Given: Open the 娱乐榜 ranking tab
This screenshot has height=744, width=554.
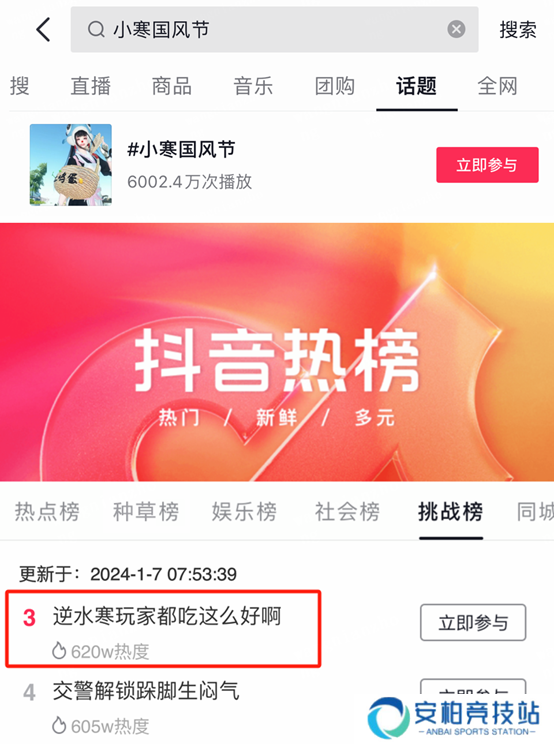Looking at the screenshot, I should 244,512.
